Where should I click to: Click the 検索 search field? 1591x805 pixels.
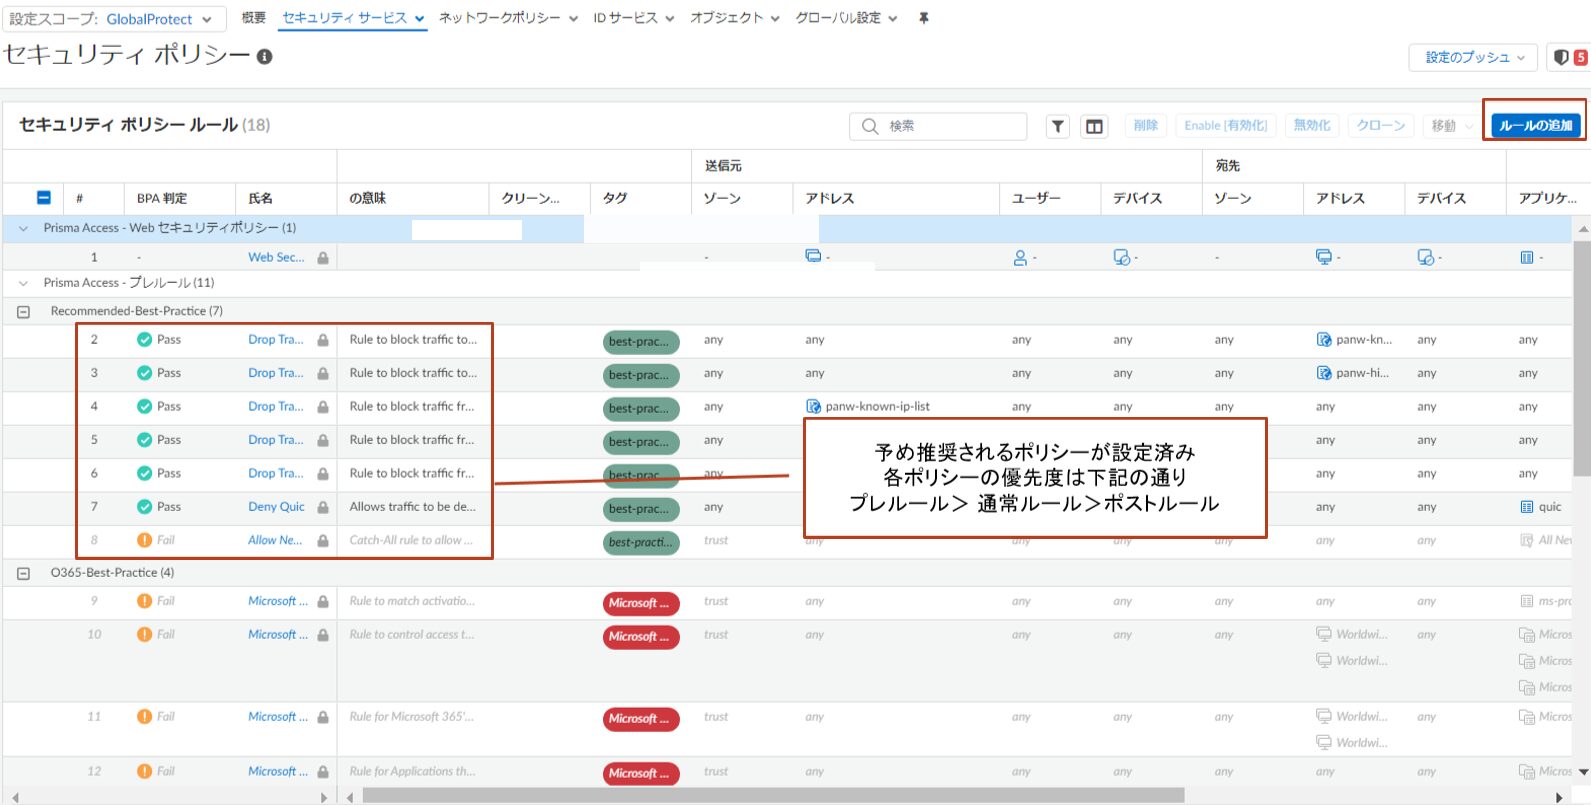(x=938, y=126)
